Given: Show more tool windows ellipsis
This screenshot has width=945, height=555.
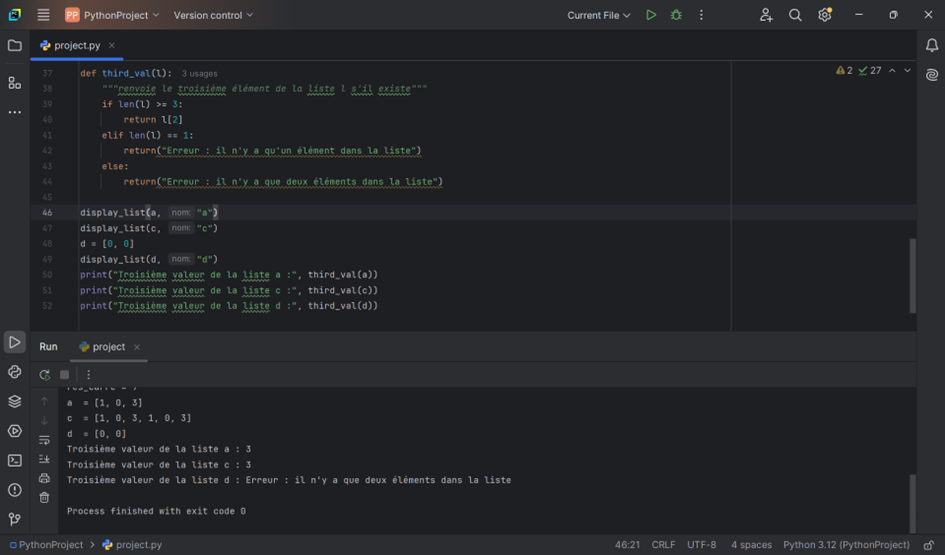Looking at the screenshot, I should click(14, 112).
